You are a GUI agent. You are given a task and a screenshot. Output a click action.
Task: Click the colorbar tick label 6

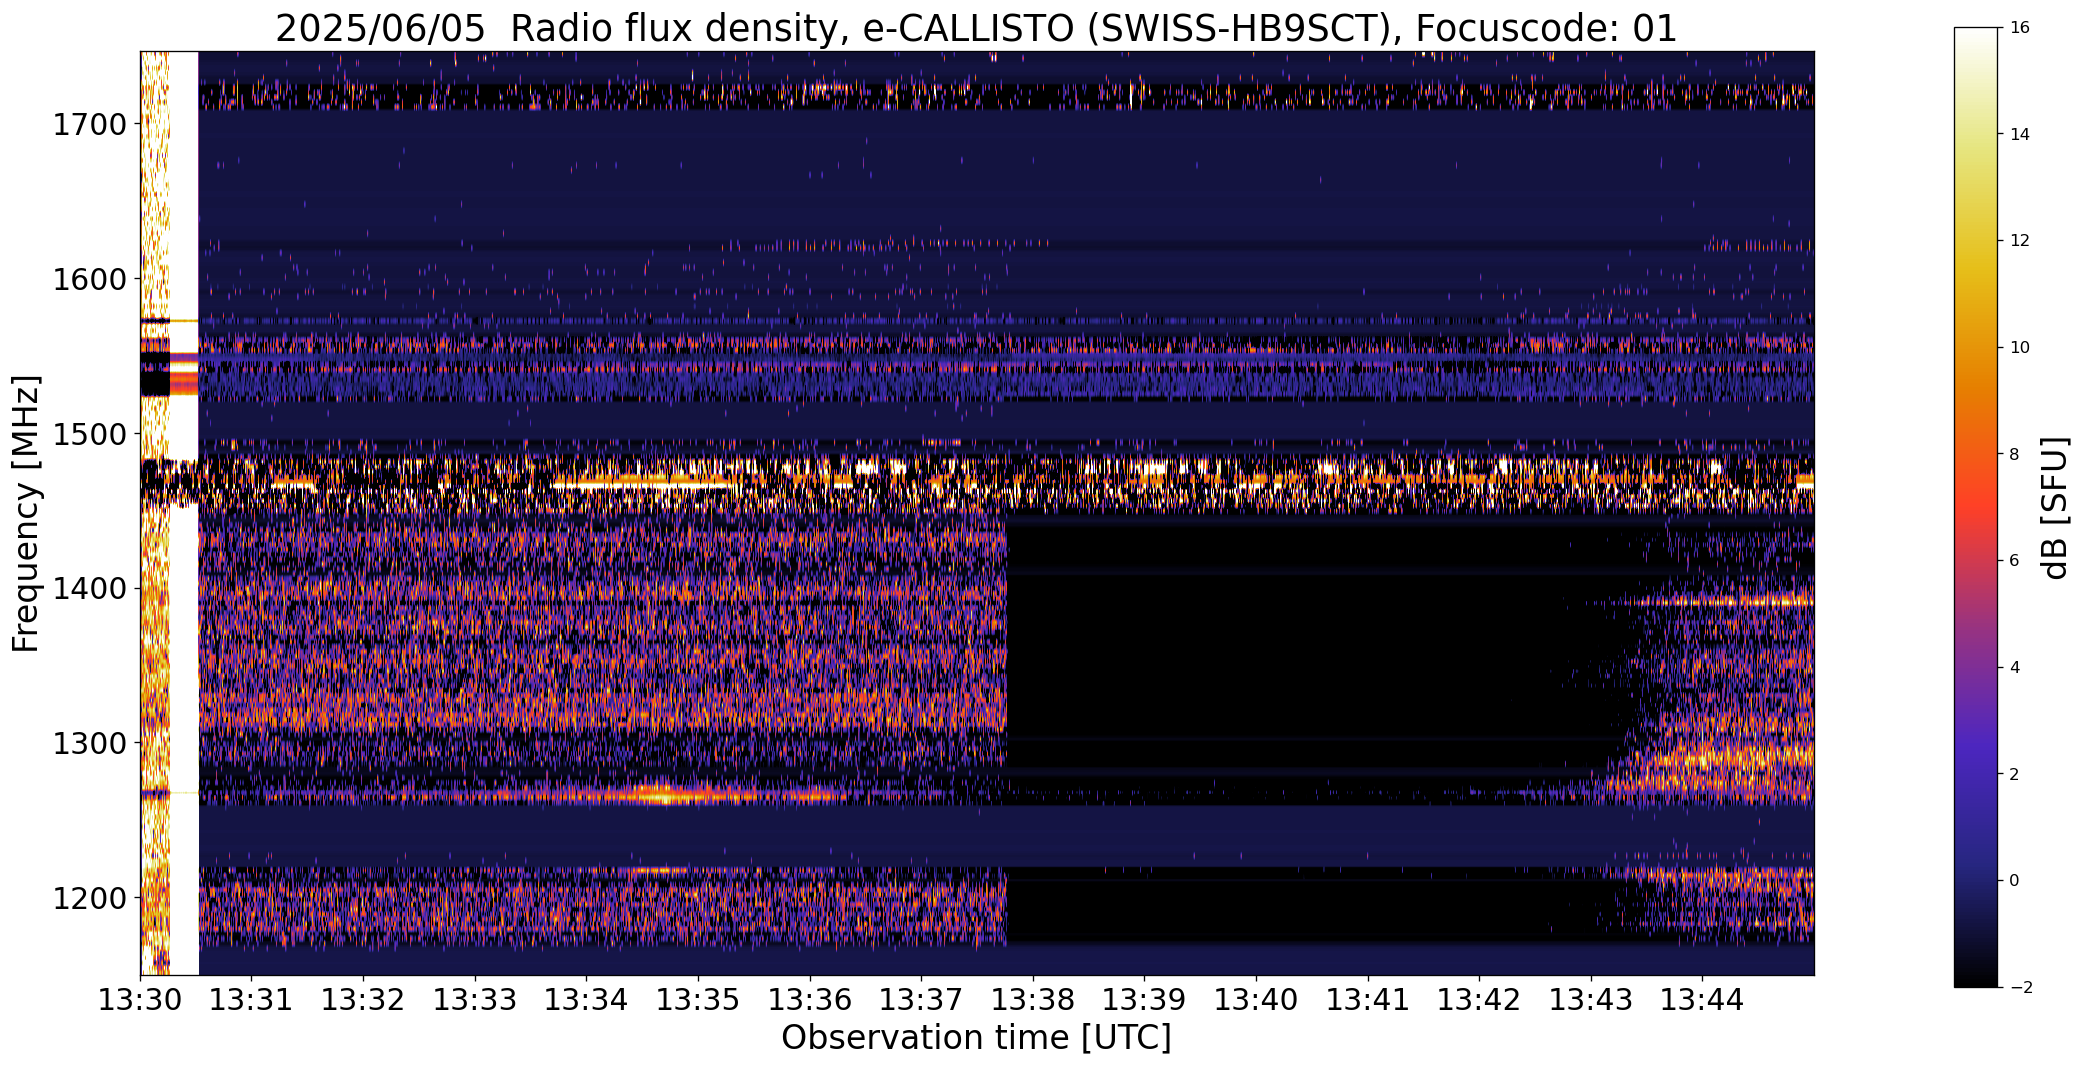pos(2014,561)
